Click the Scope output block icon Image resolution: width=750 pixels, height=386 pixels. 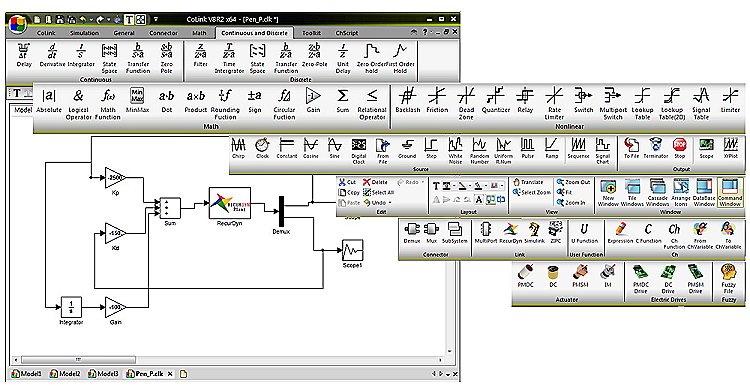(x=706, y=148)
